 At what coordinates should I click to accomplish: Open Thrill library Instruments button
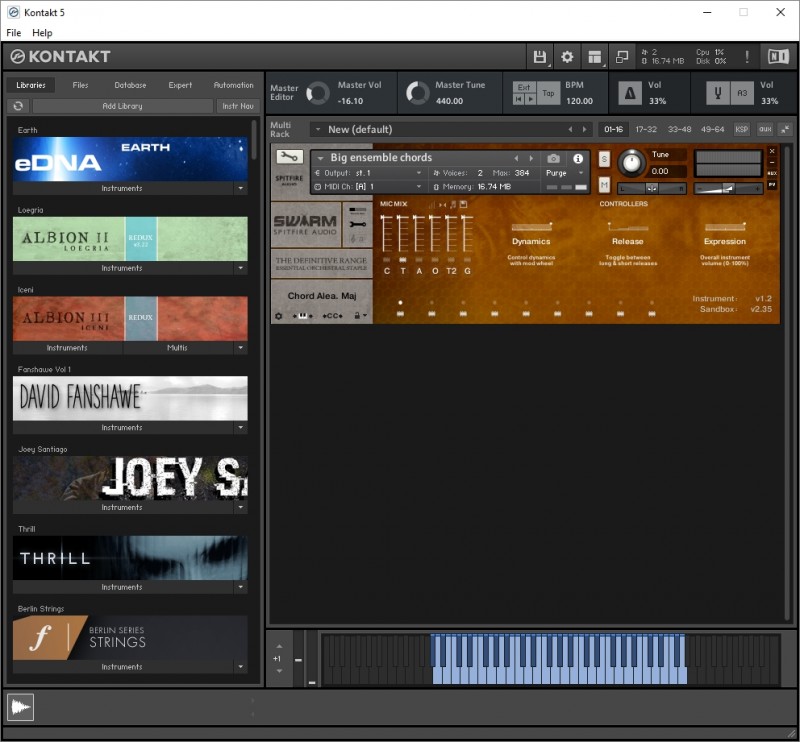pos(122,587)
